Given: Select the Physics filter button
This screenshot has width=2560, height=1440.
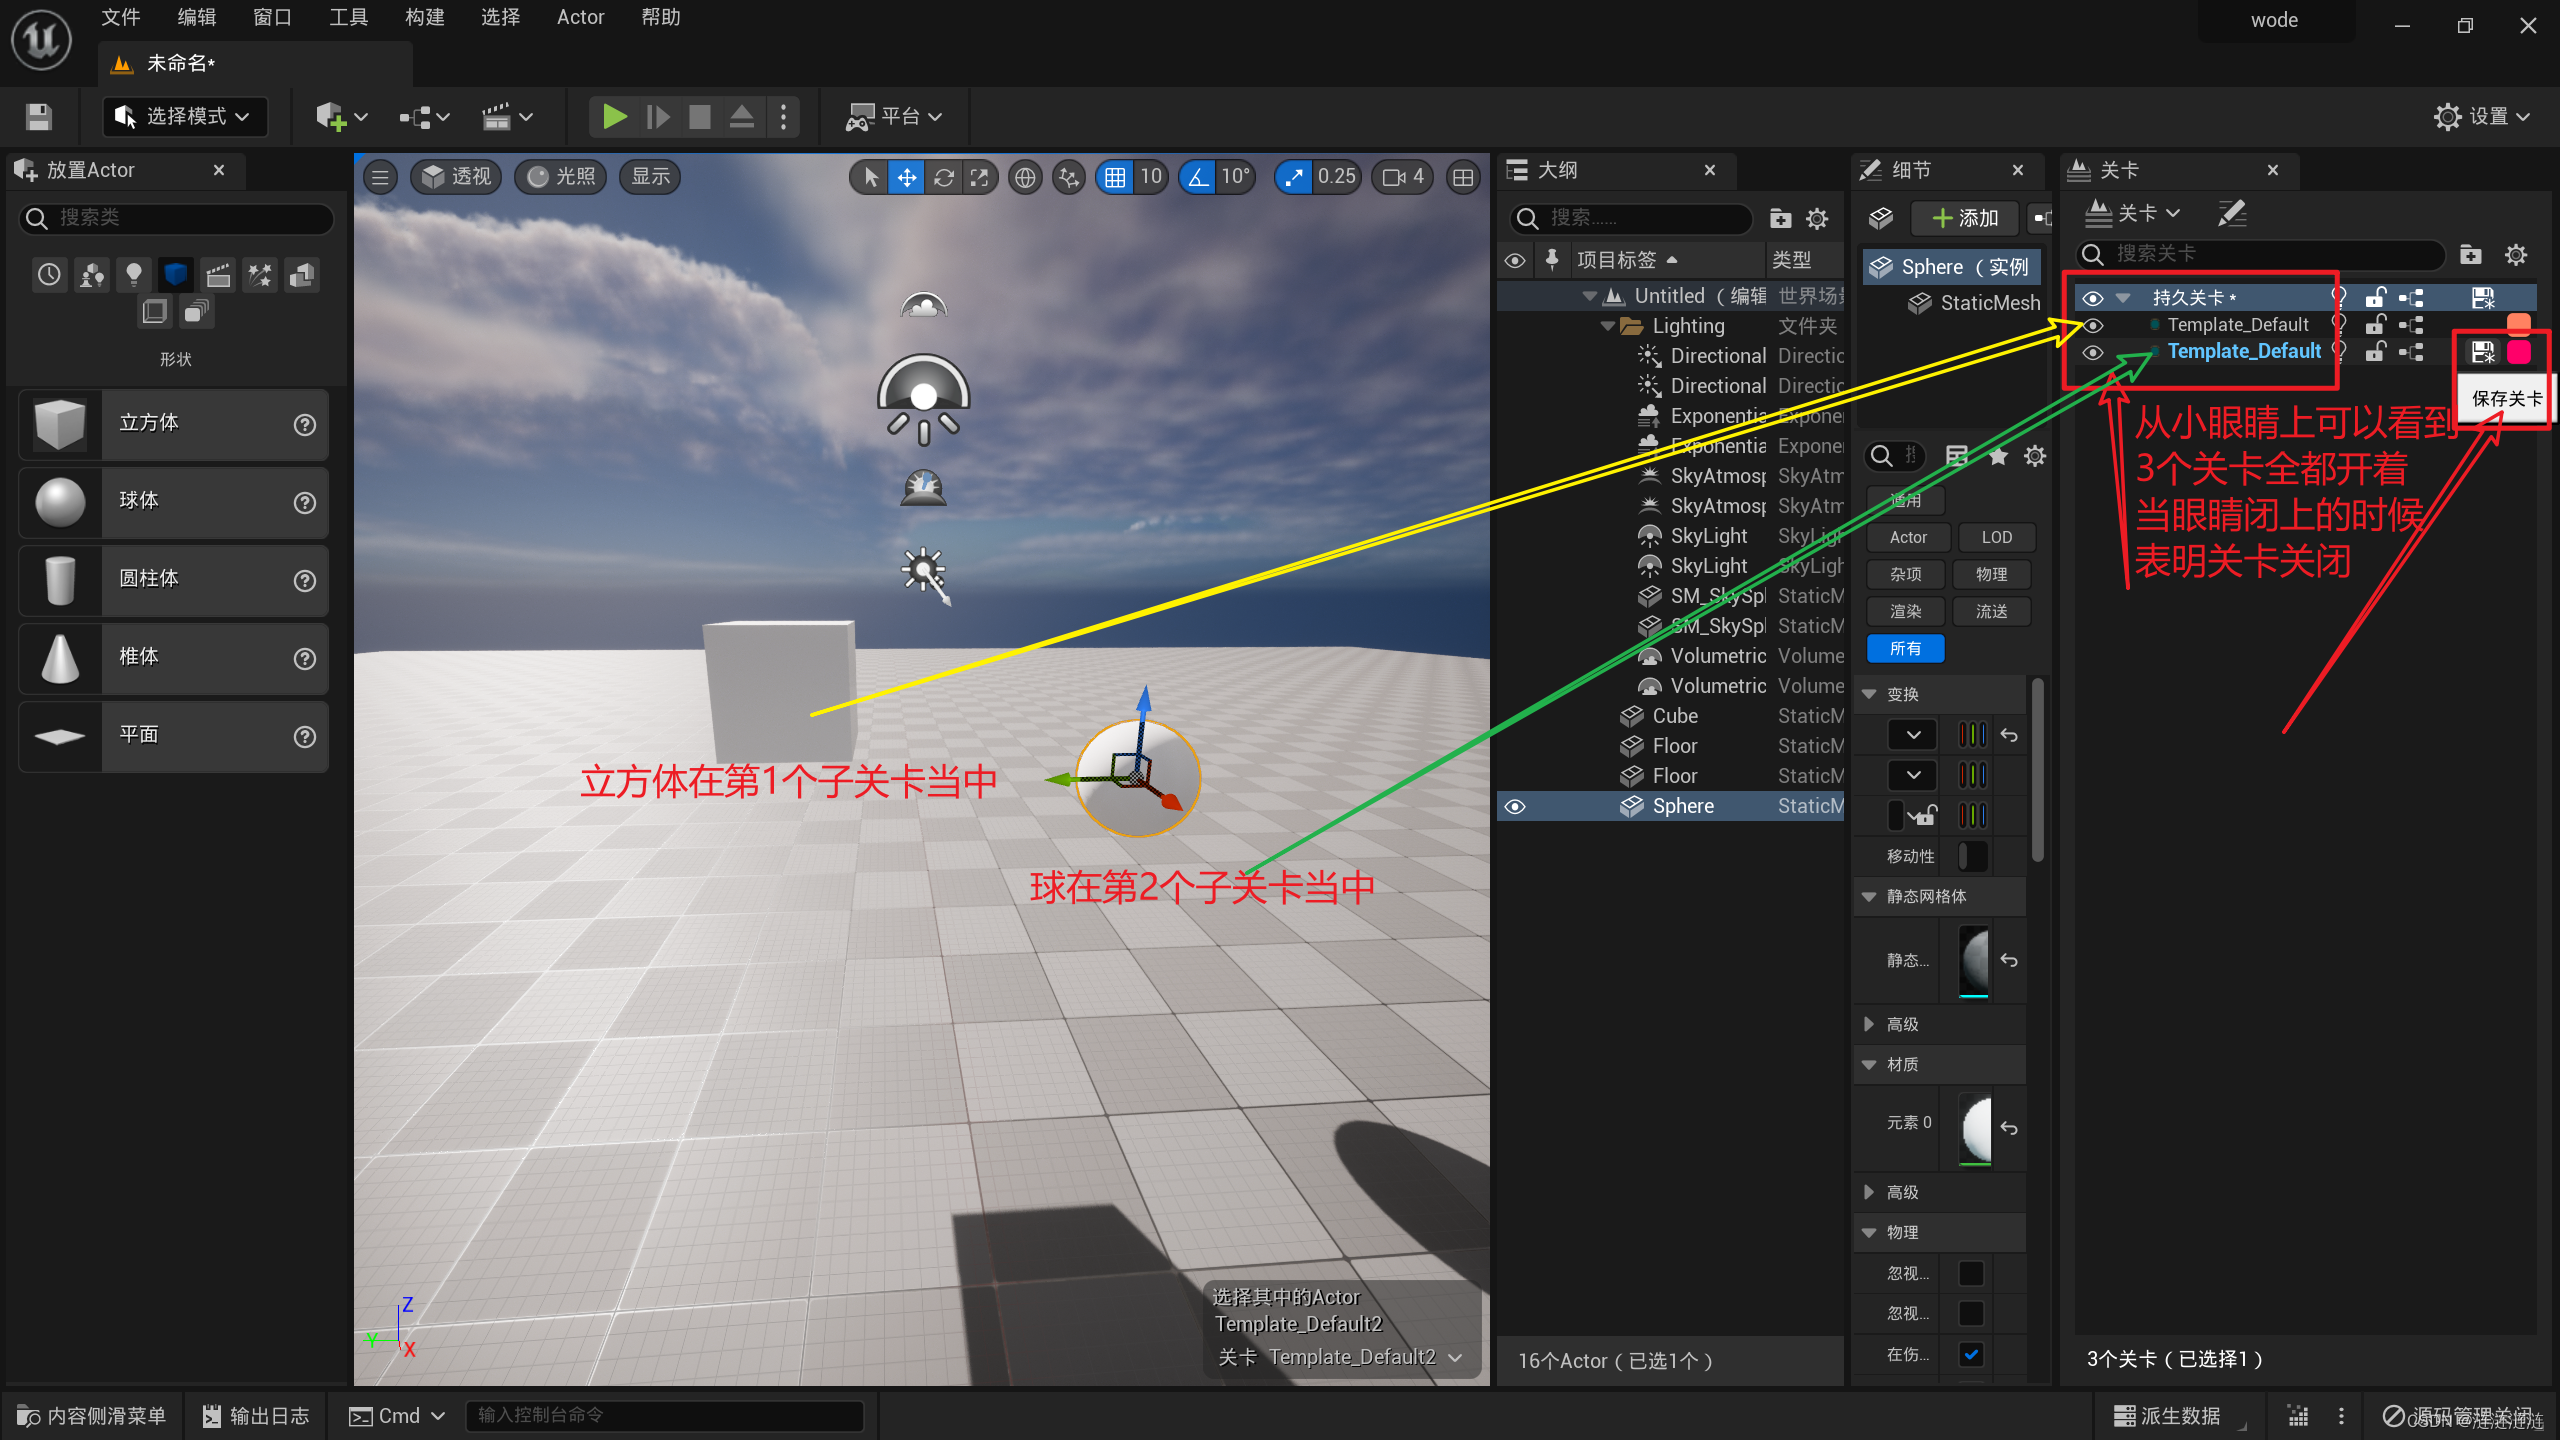Looking at the screenshot, I should click(x=1991, y=574).
